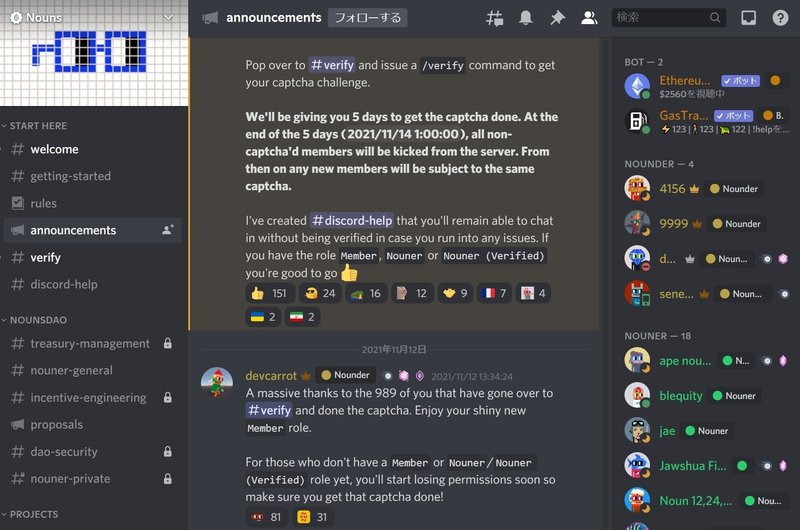Image resolution: width=800 pixels, height=530 pixels.
Task: Open the Nouns server dropdown
Action: coord(94,17)
